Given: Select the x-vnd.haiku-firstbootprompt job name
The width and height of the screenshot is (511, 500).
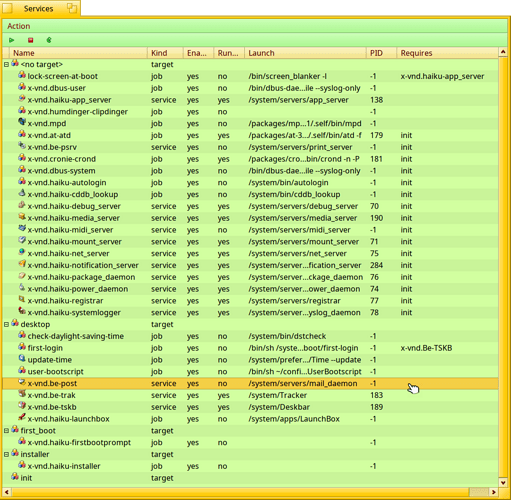Looking at the screenshot, I should click(x=79, y=443).
